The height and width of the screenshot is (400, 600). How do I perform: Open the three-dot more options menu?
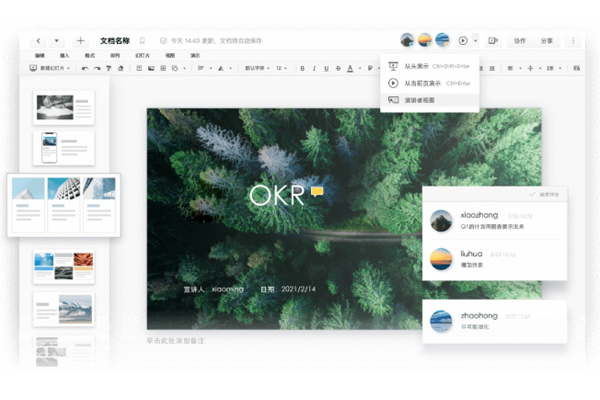pyautogui.click(x=573, y=41)
